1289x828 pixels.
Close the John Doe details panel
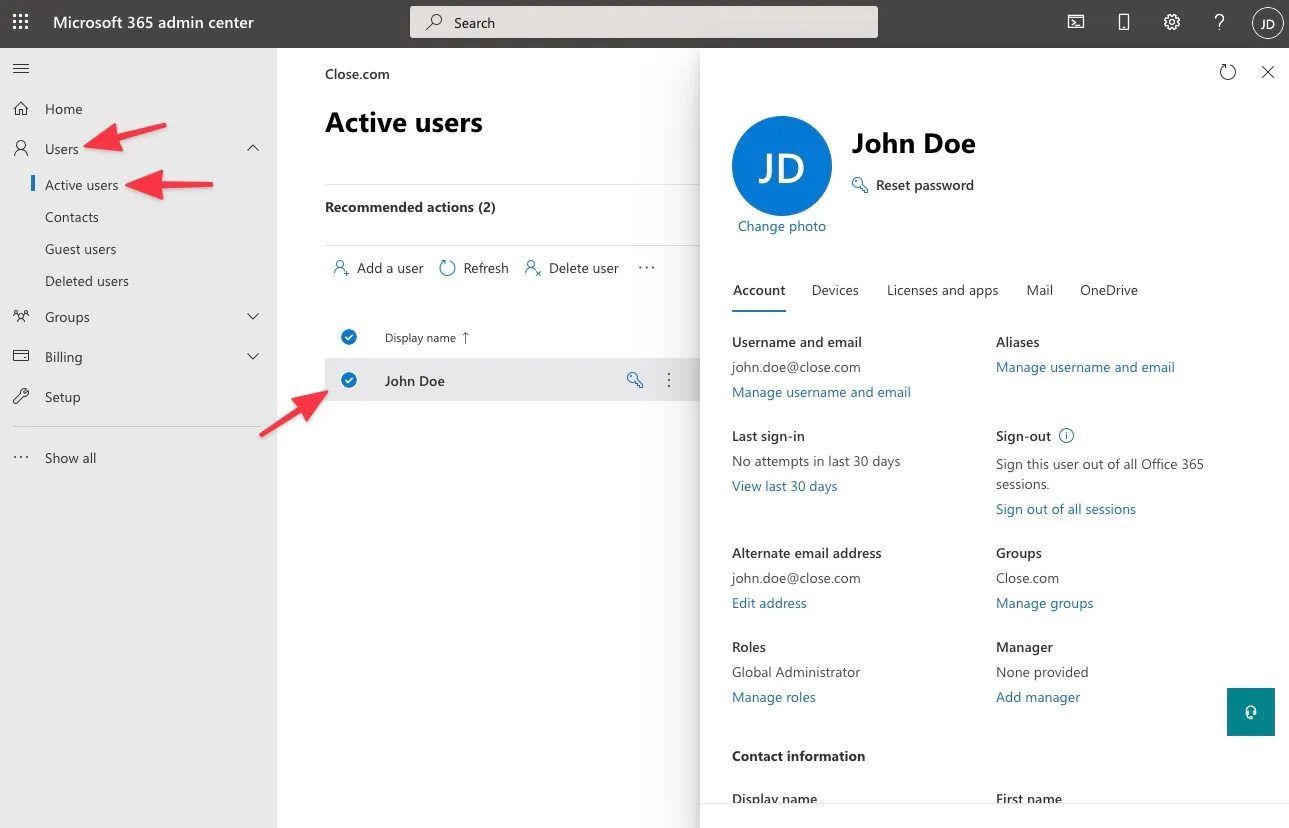click(1268, 72)
